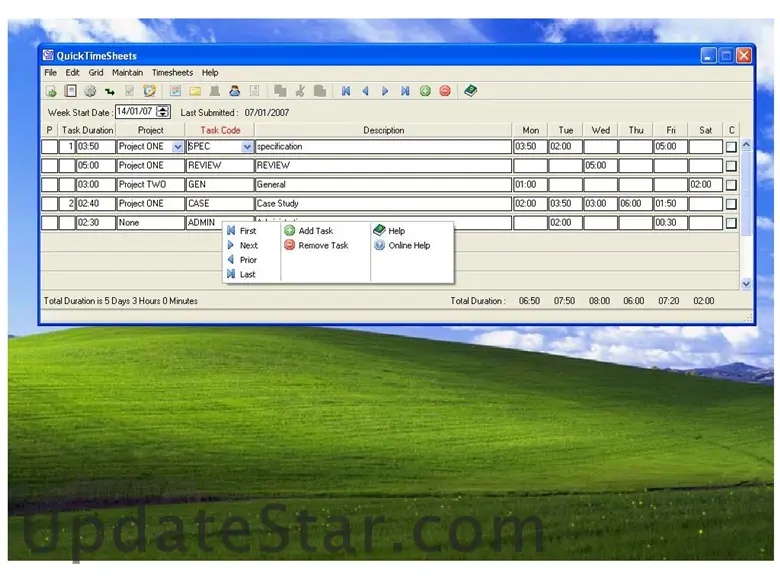
Task: Click the clock timer toolbar icon
Action: pyautogui.click(x=150, y=91)
